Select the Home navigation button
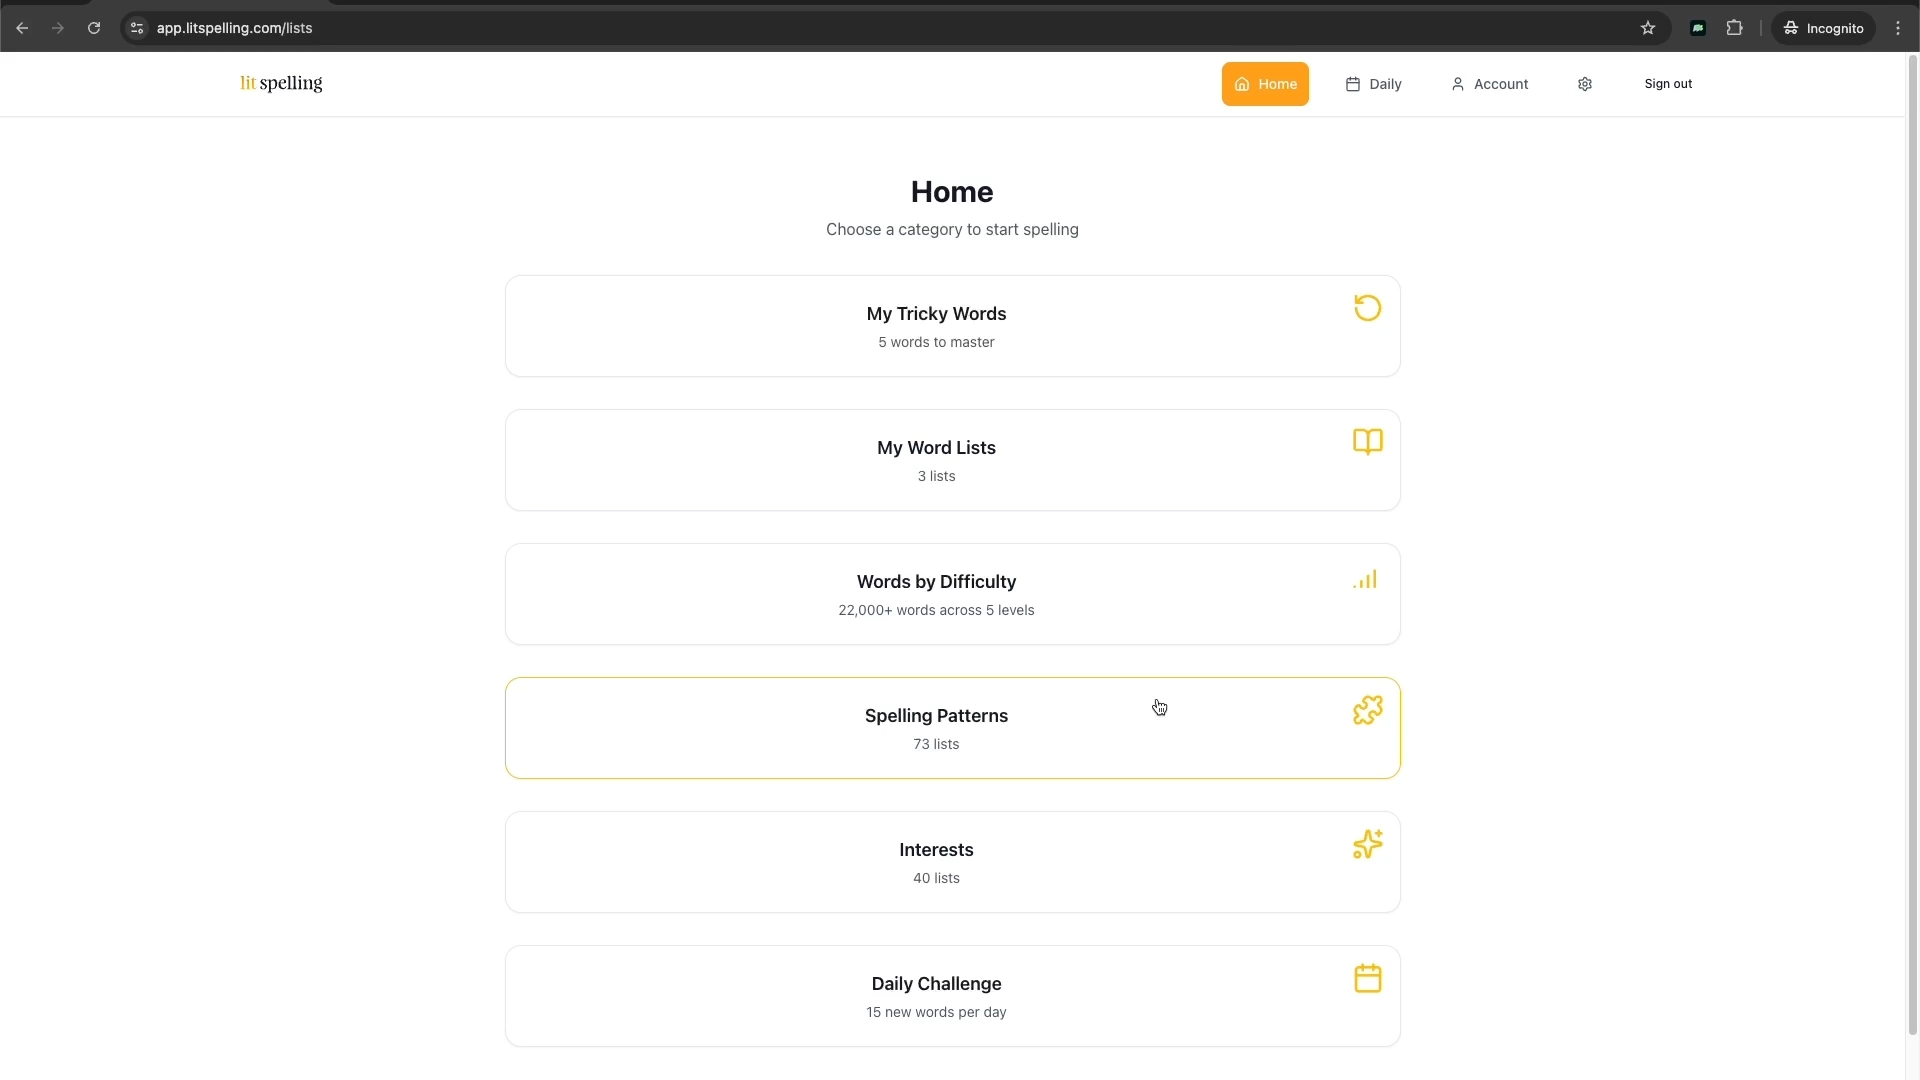Screen dimensions: 1920x1080 coord(1265,84)
